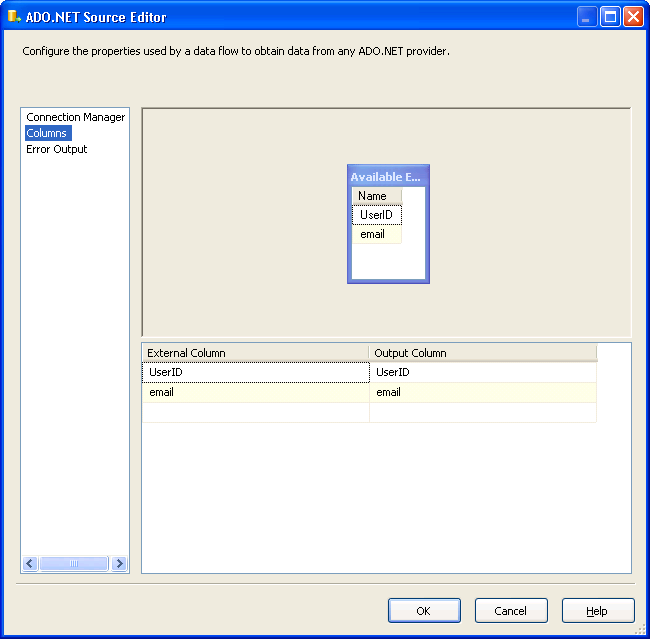Maximize the ADO.NET Source Editor window
650x639 pixels.
(x=610, y=17)
